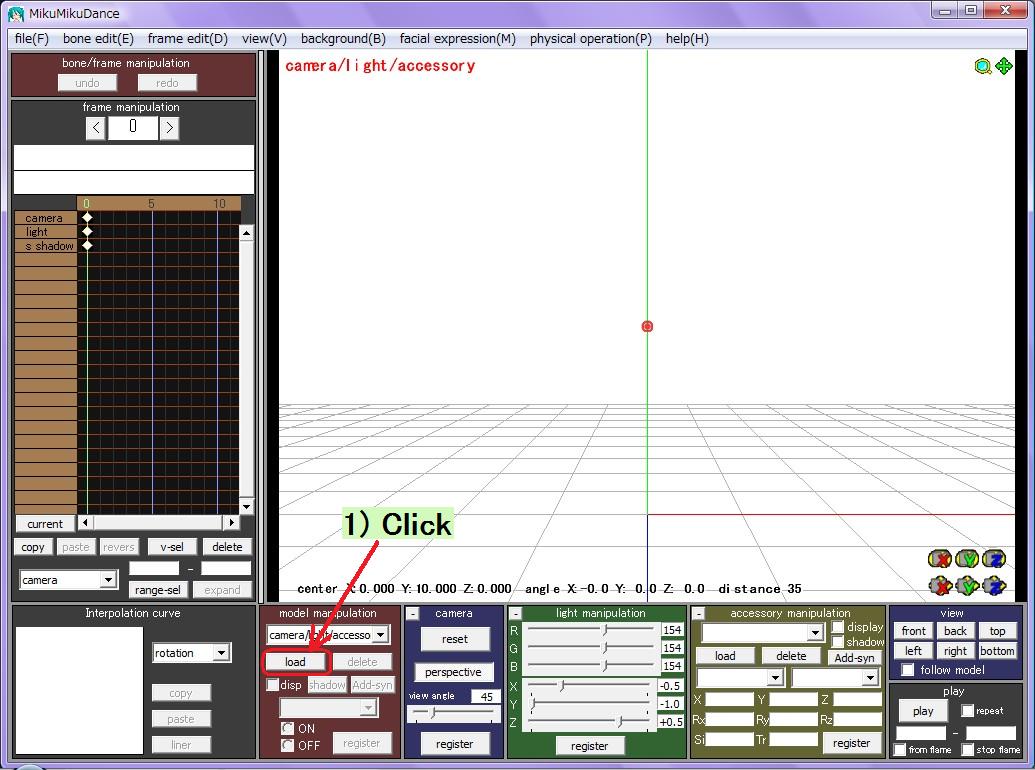Click lower-row green Y axis icon

coord(967,585)
